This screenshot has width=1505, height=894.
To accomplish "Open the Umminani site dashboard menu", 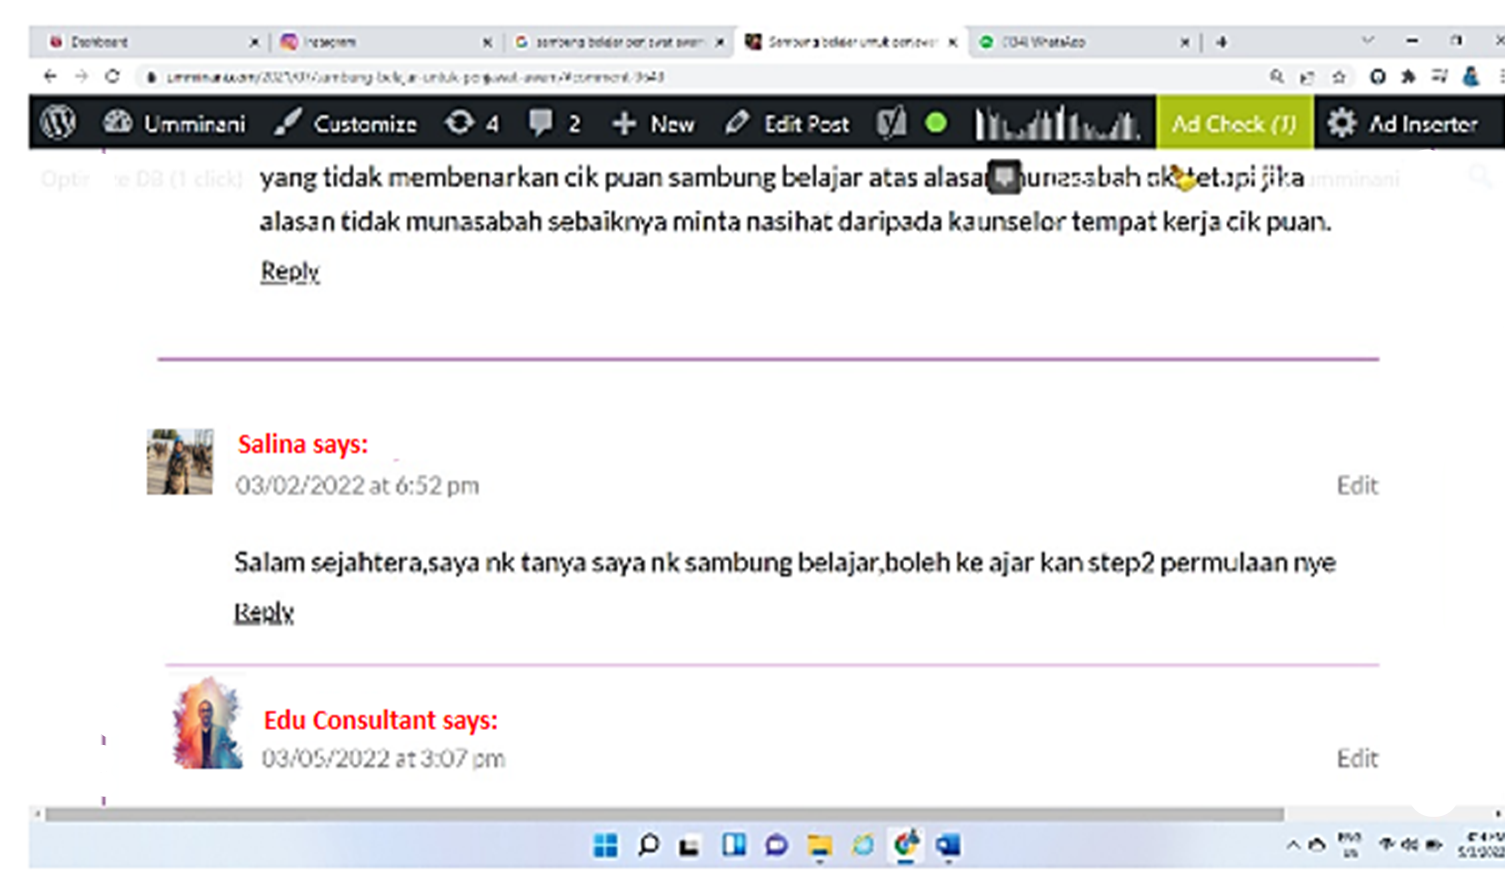I will 175,124.
